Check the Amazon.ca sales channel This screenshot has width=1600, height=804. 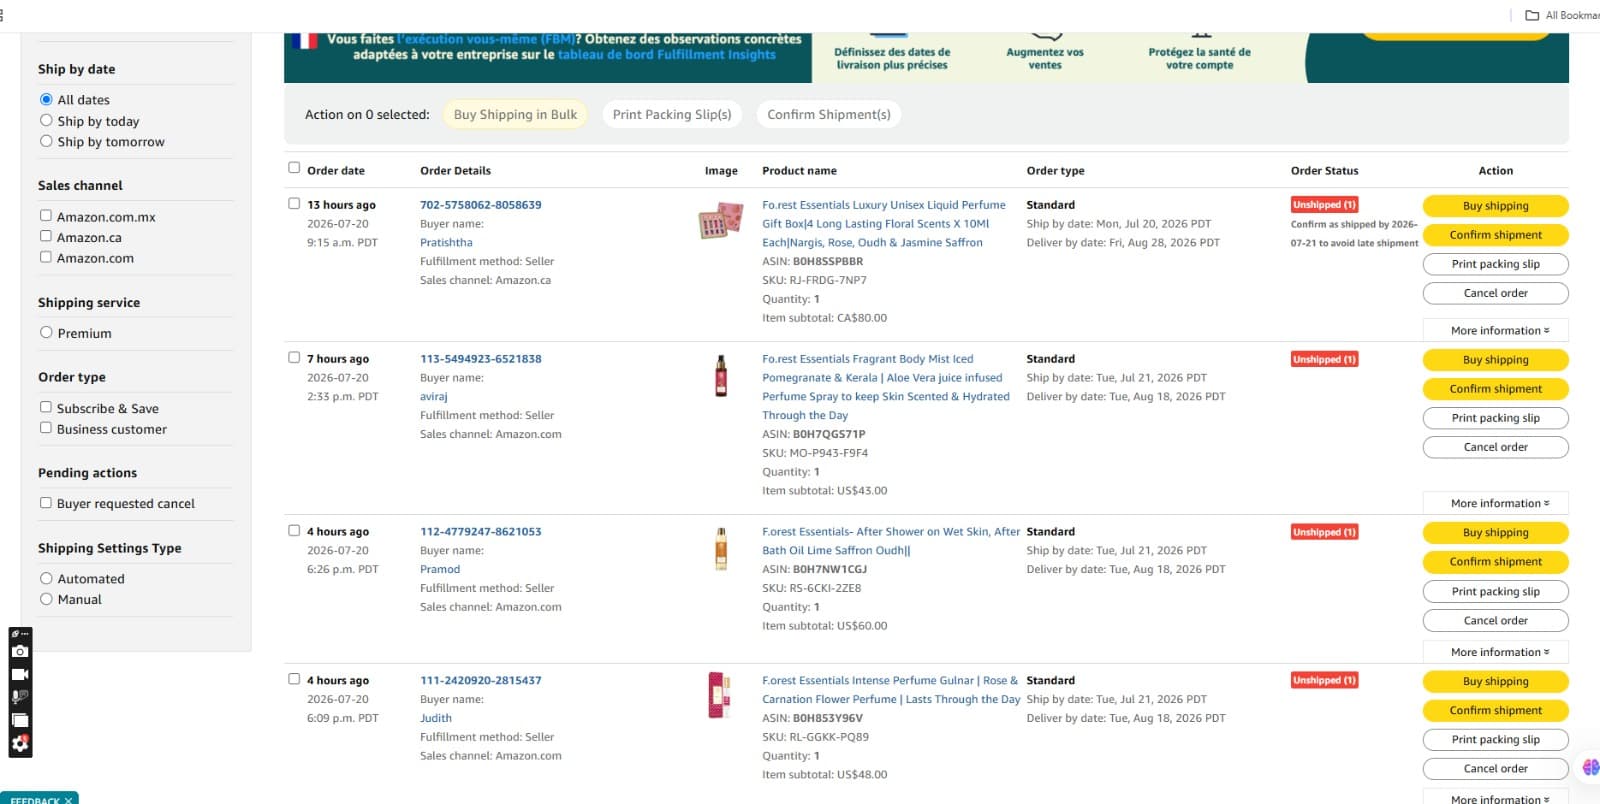[x=46, y=237]
